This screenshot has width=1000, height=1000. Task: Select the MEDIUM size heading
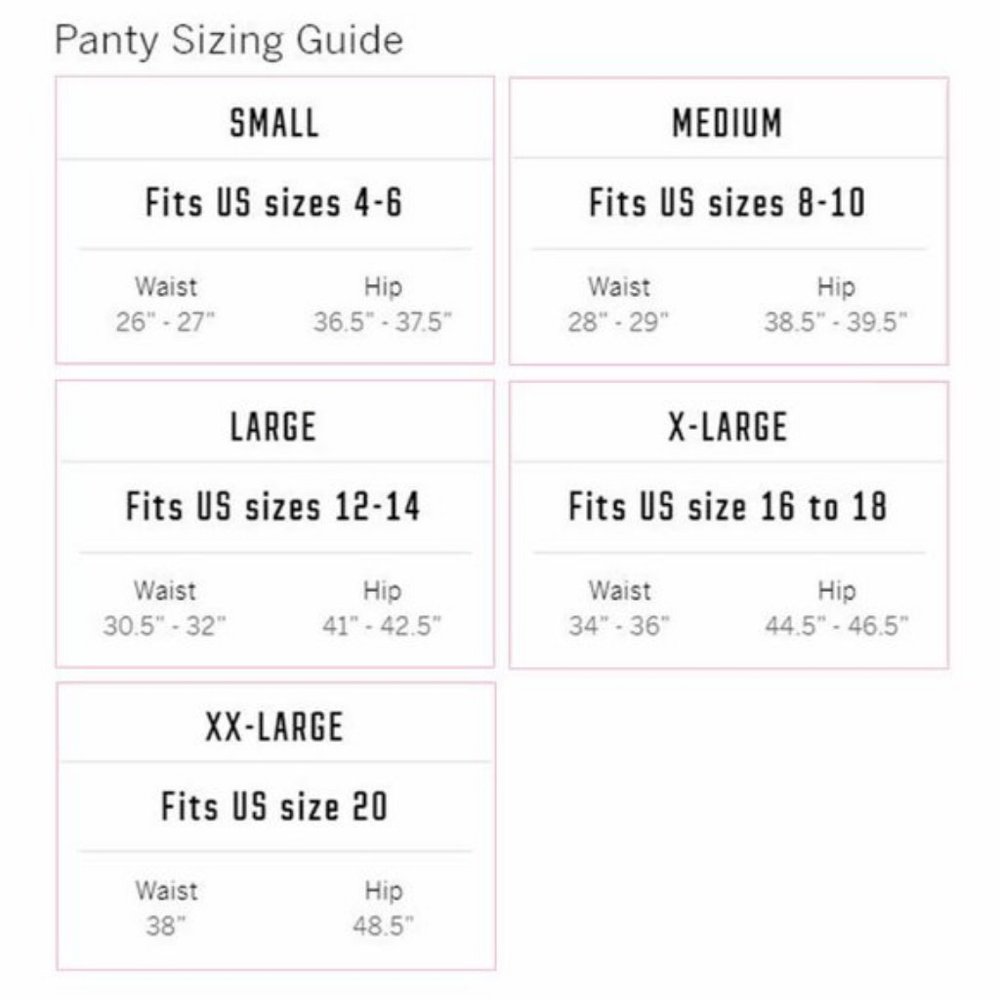(x=727, y=124)
